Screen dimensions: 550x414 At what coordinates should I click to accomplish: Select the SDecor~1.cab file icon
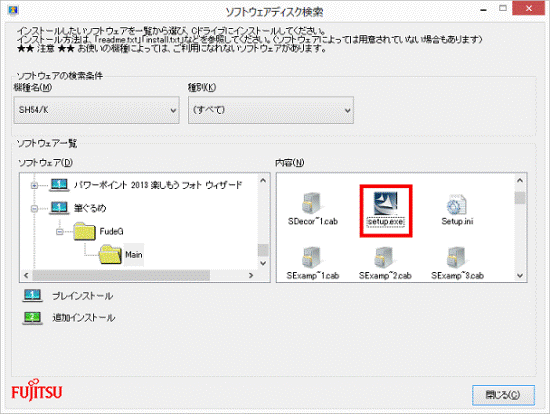pyautogui.click(x=311, y=203)
